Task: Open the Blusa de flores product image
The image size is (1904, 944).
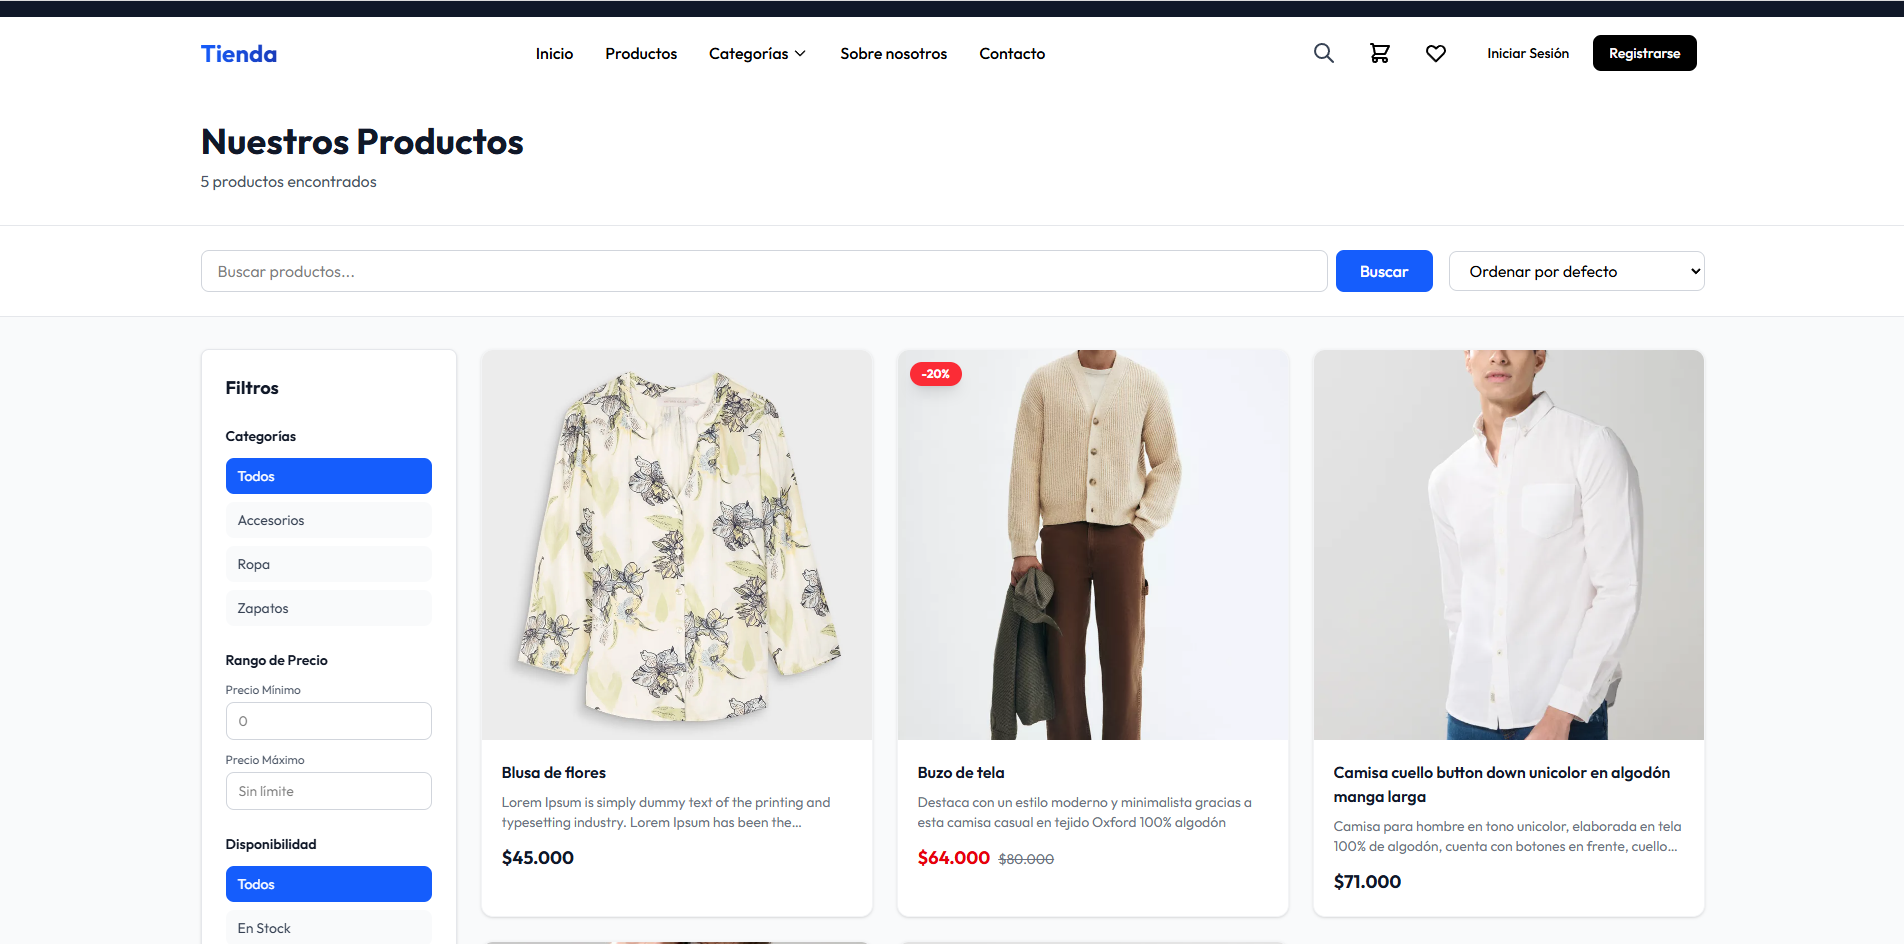Action: point(677,545)
